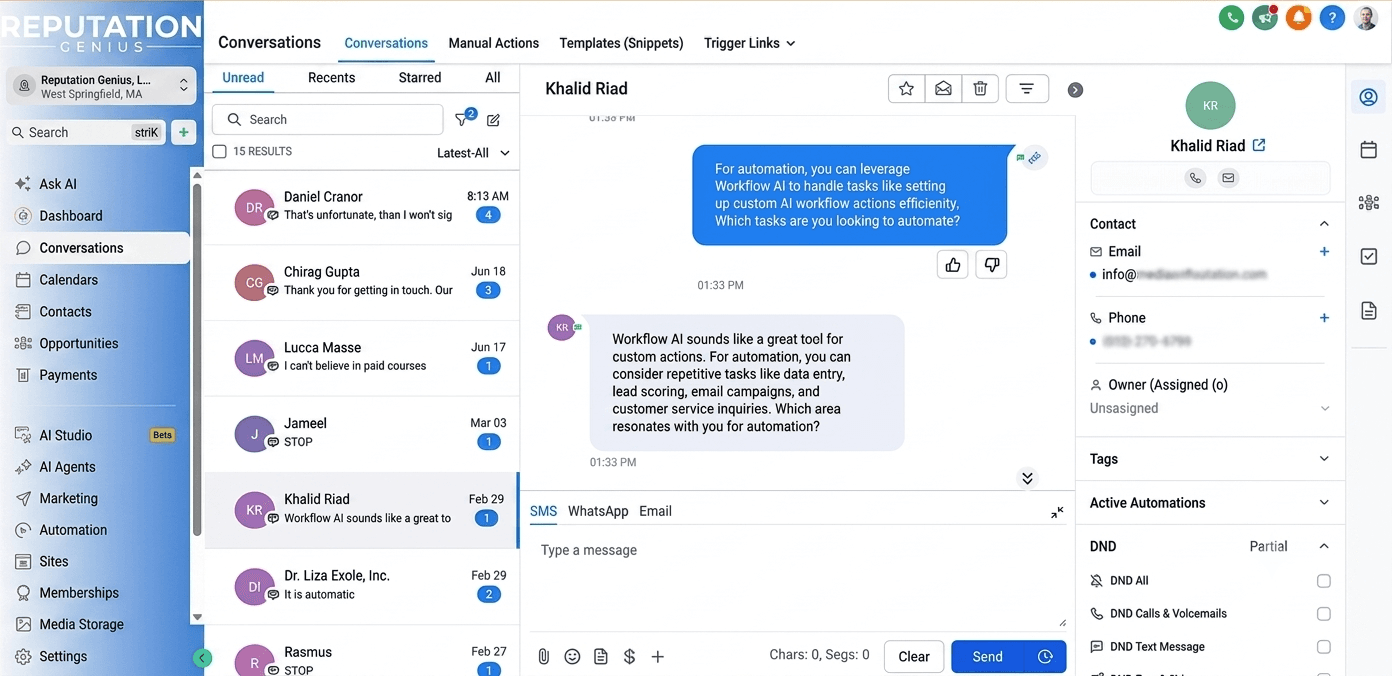Click the Clear button
The width and height of the screenshot is (1392, 676).
tap(914, 657)
